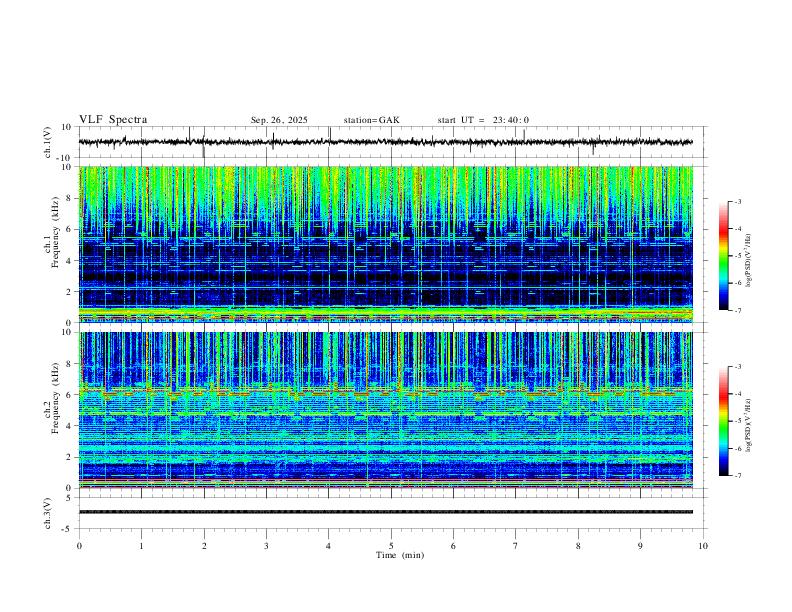Screen dimensions: 792x612
Task: Click tick label "10" on Time axis
Action: pyautogui.click(x=703, y=546)
